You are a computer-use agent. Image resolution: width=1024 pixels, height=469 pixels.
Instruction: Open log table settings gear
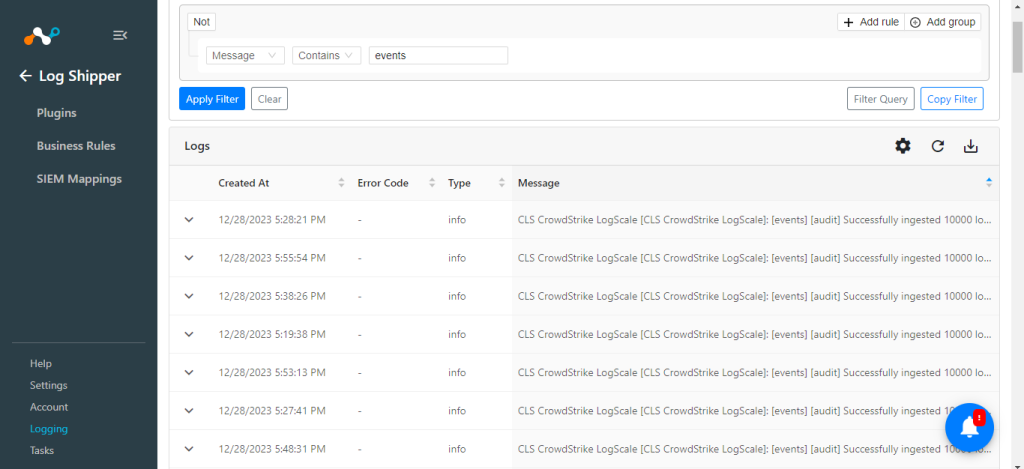[903, 146]
